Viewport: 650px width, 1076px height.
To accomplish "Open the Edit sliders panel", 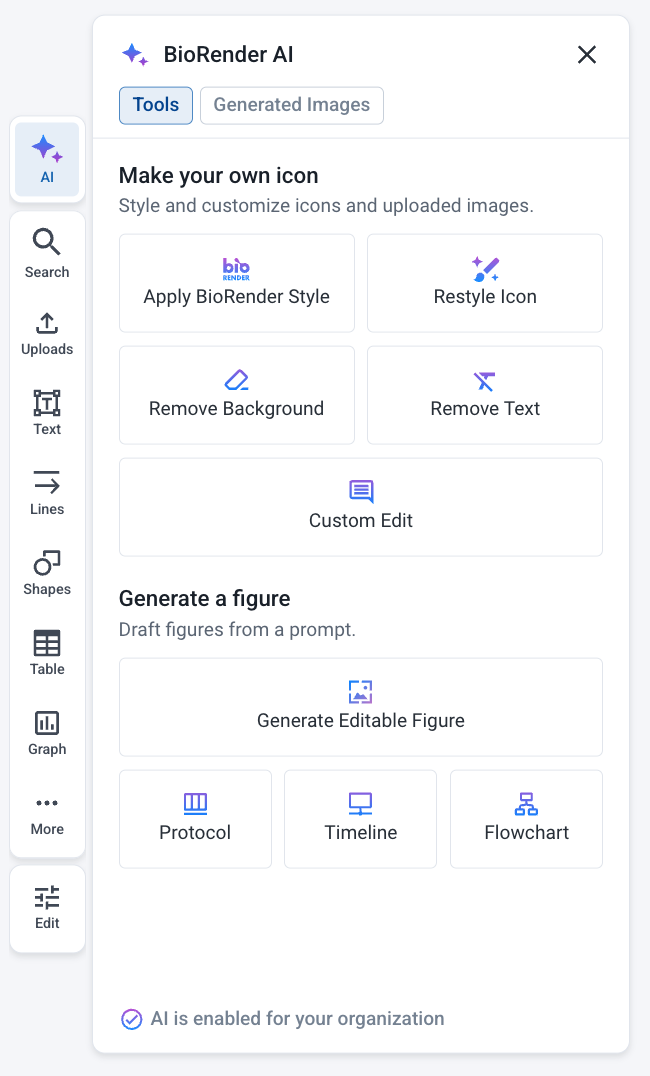I will 47,908.
